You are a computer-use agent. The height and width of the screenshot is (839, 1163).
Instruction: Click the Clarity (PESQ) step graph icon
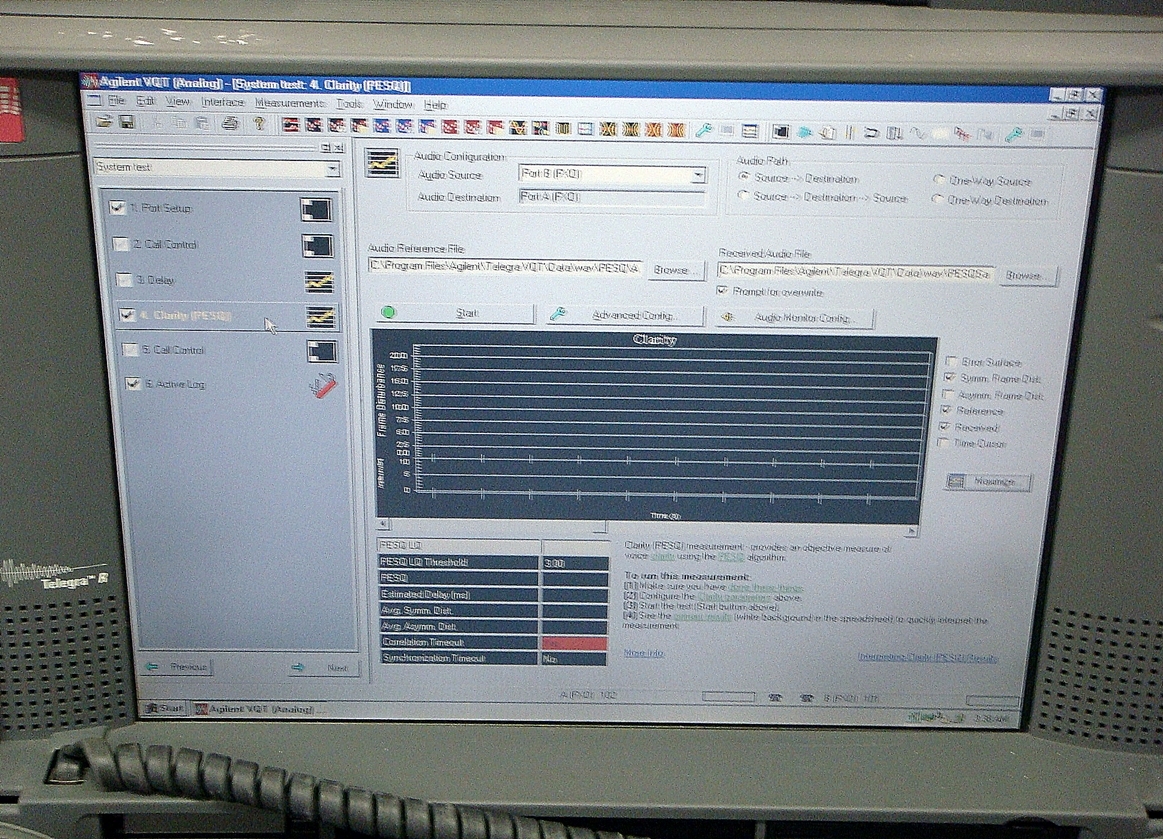pyautogui.click(x=321, y=317)
